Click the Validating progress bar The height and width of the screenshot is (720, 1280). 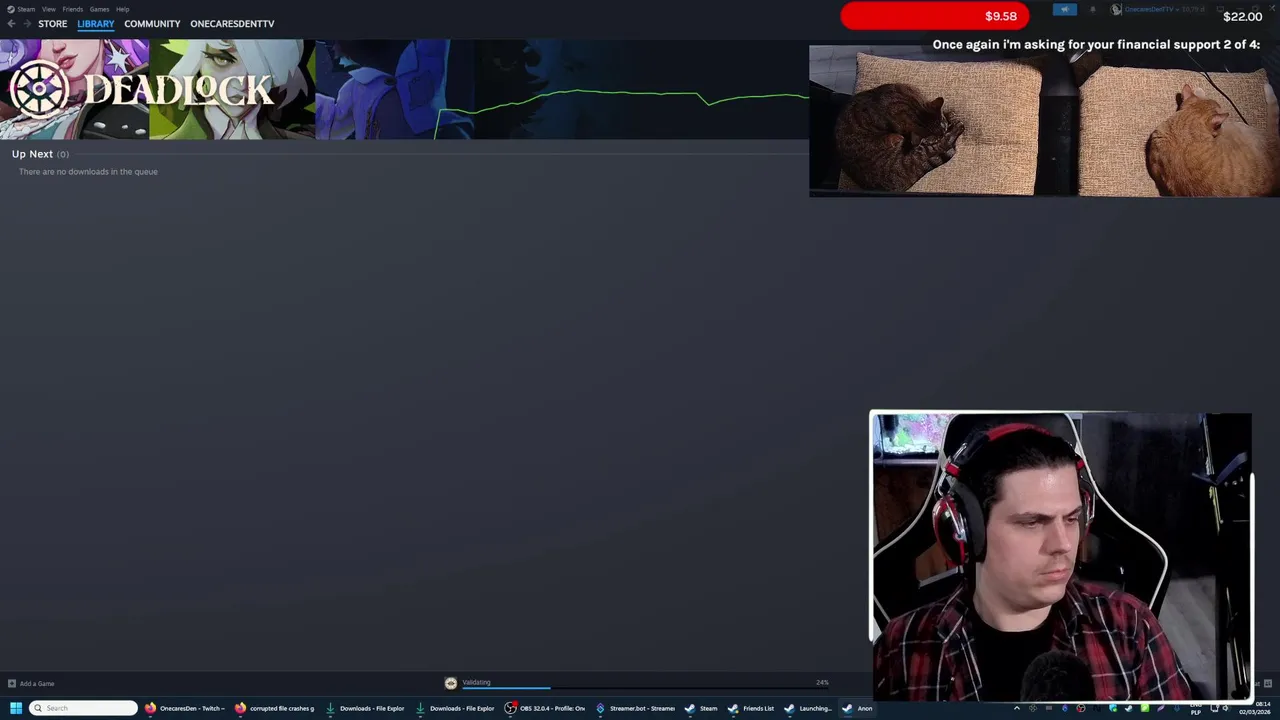click(x=645, y=688)
